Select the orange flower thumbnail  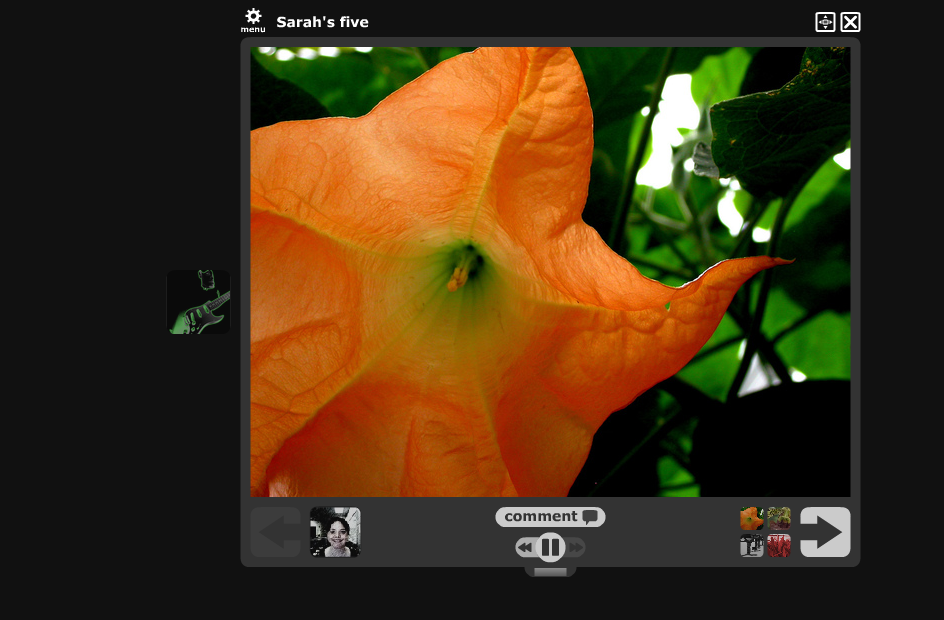tap(751, 519)
